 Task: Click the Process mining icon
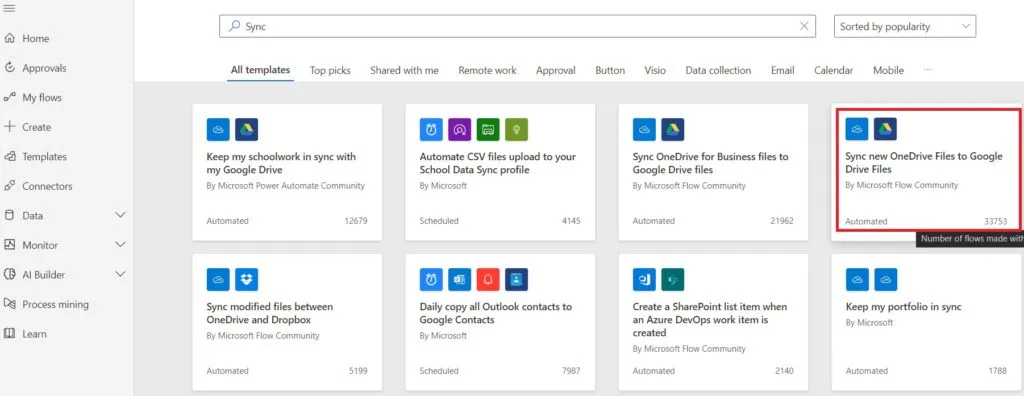click(9, 304)
